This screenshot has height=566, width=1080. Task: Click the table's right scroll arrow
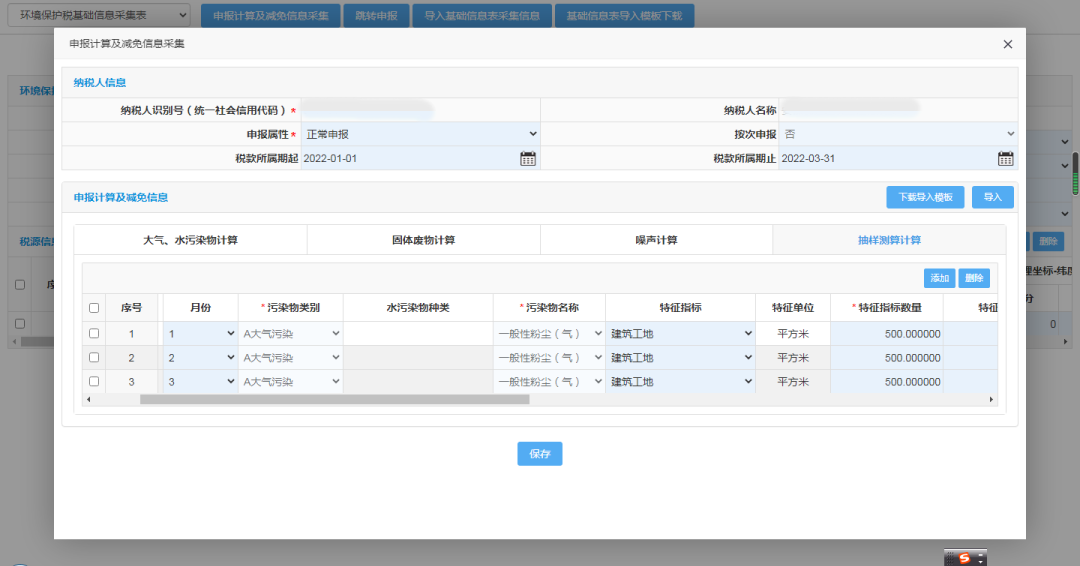pos(992,400)
